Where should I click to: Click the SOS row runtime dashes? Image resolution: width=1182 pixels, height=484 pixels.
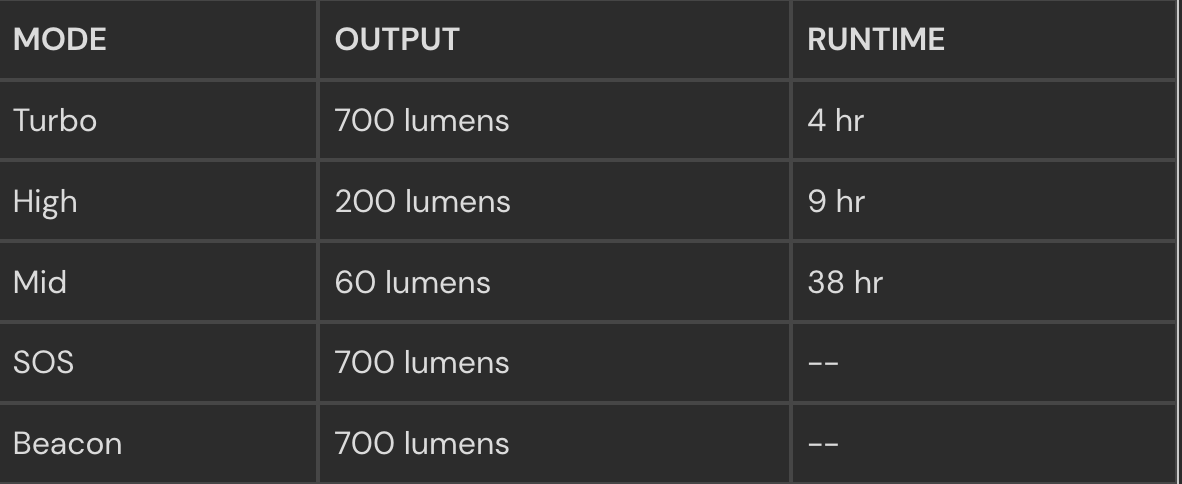(823, 363)
